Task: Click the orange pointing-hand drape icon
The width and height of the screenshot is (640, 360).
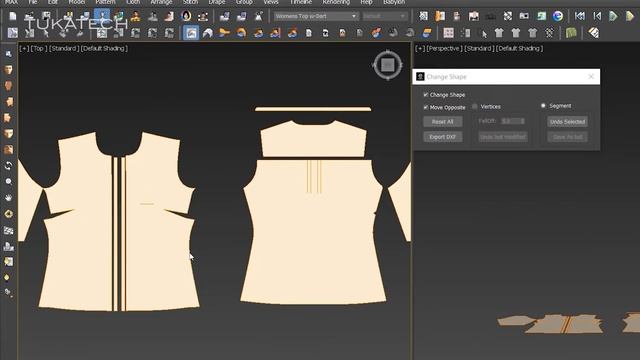Action: (x=224, y=33)
